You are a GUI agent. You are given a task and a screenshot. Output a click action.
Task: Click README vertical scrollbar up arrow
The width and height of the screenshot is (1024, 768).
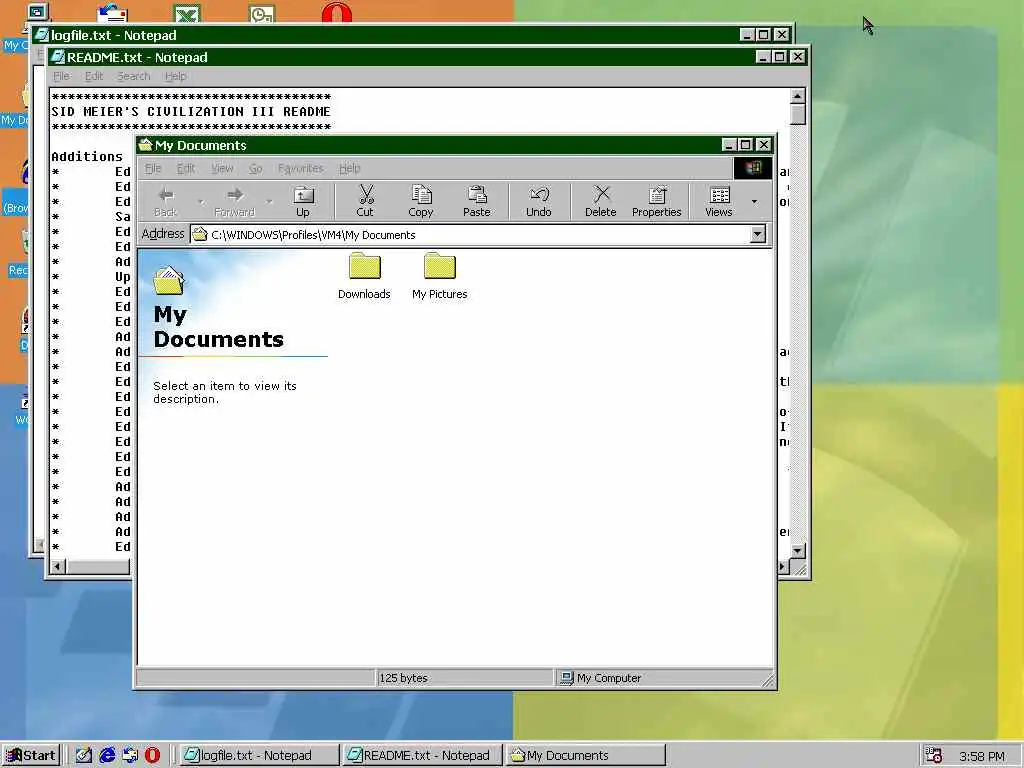pyautogui.click(x=797, y=96)
